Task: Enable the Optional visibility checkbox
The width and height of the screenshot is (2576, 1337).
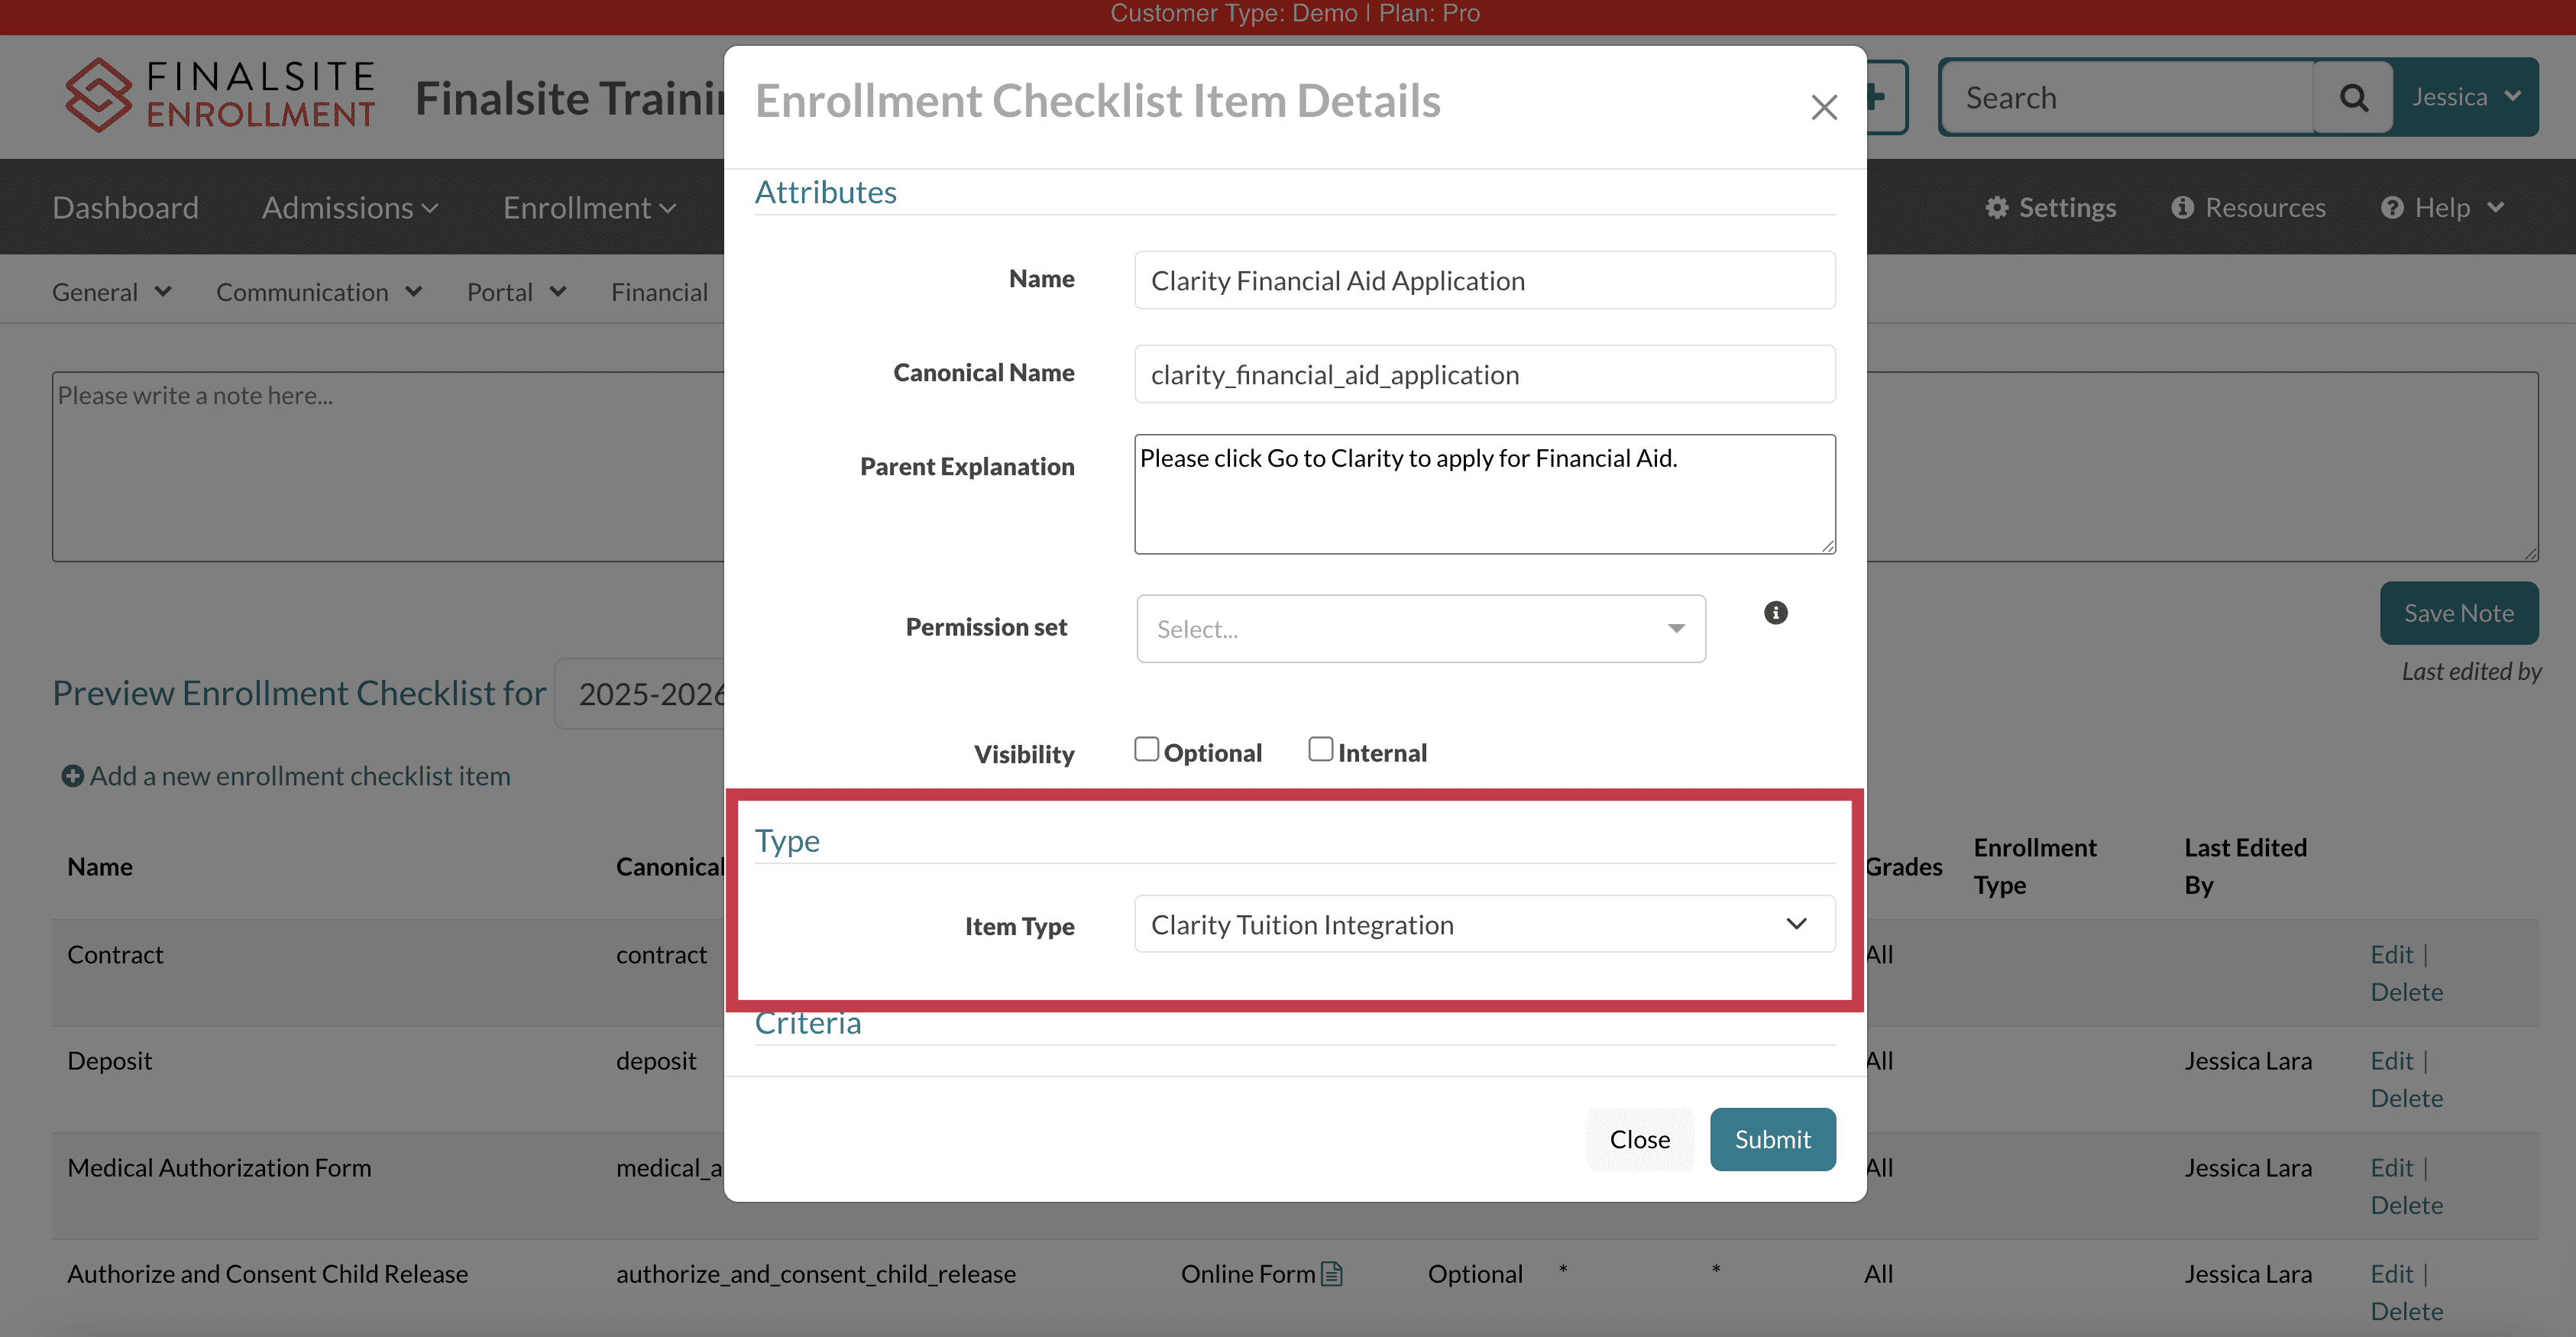Action: tap(1146, 748)
